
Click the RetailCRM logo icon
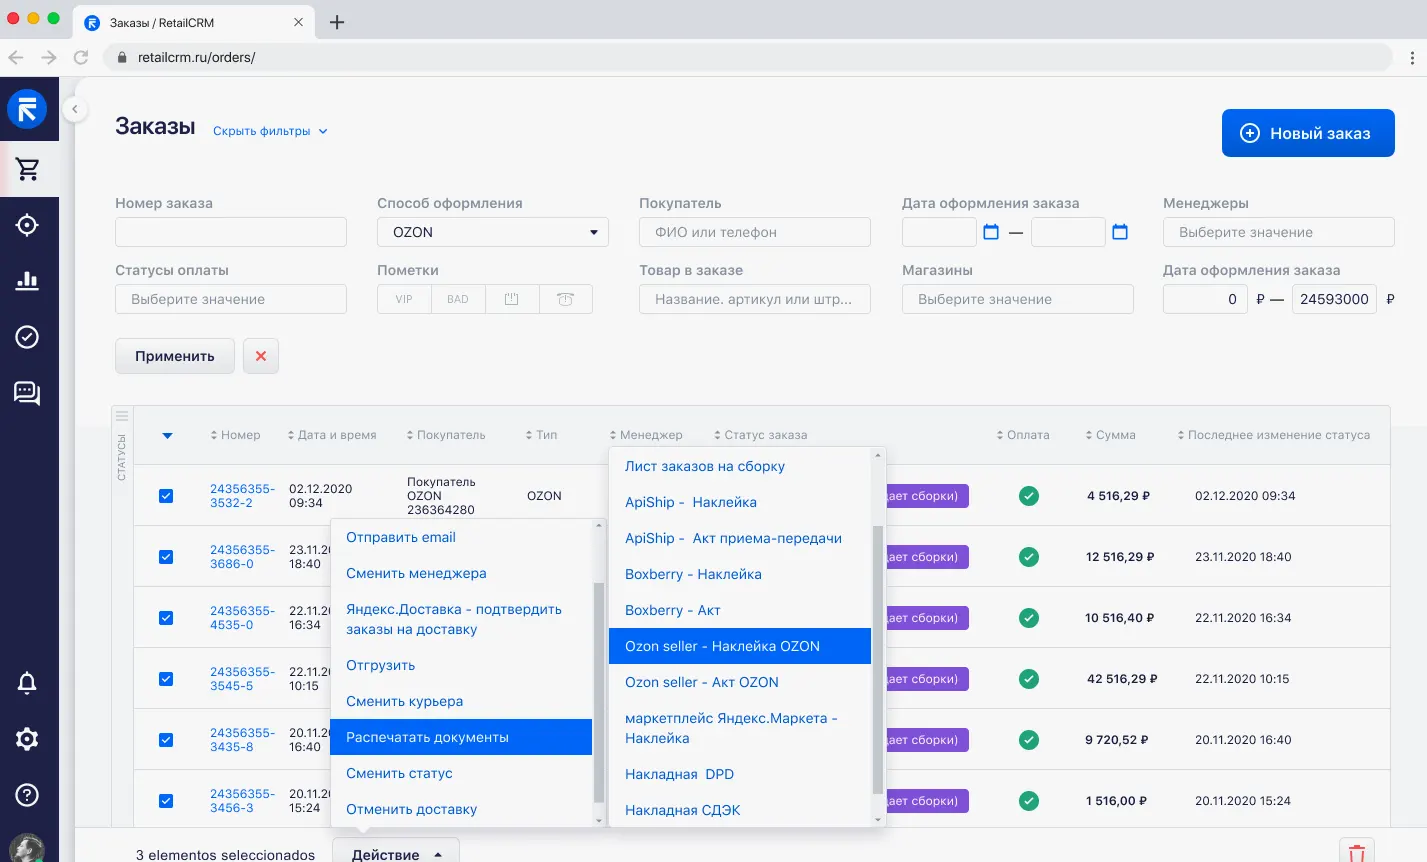27,109
